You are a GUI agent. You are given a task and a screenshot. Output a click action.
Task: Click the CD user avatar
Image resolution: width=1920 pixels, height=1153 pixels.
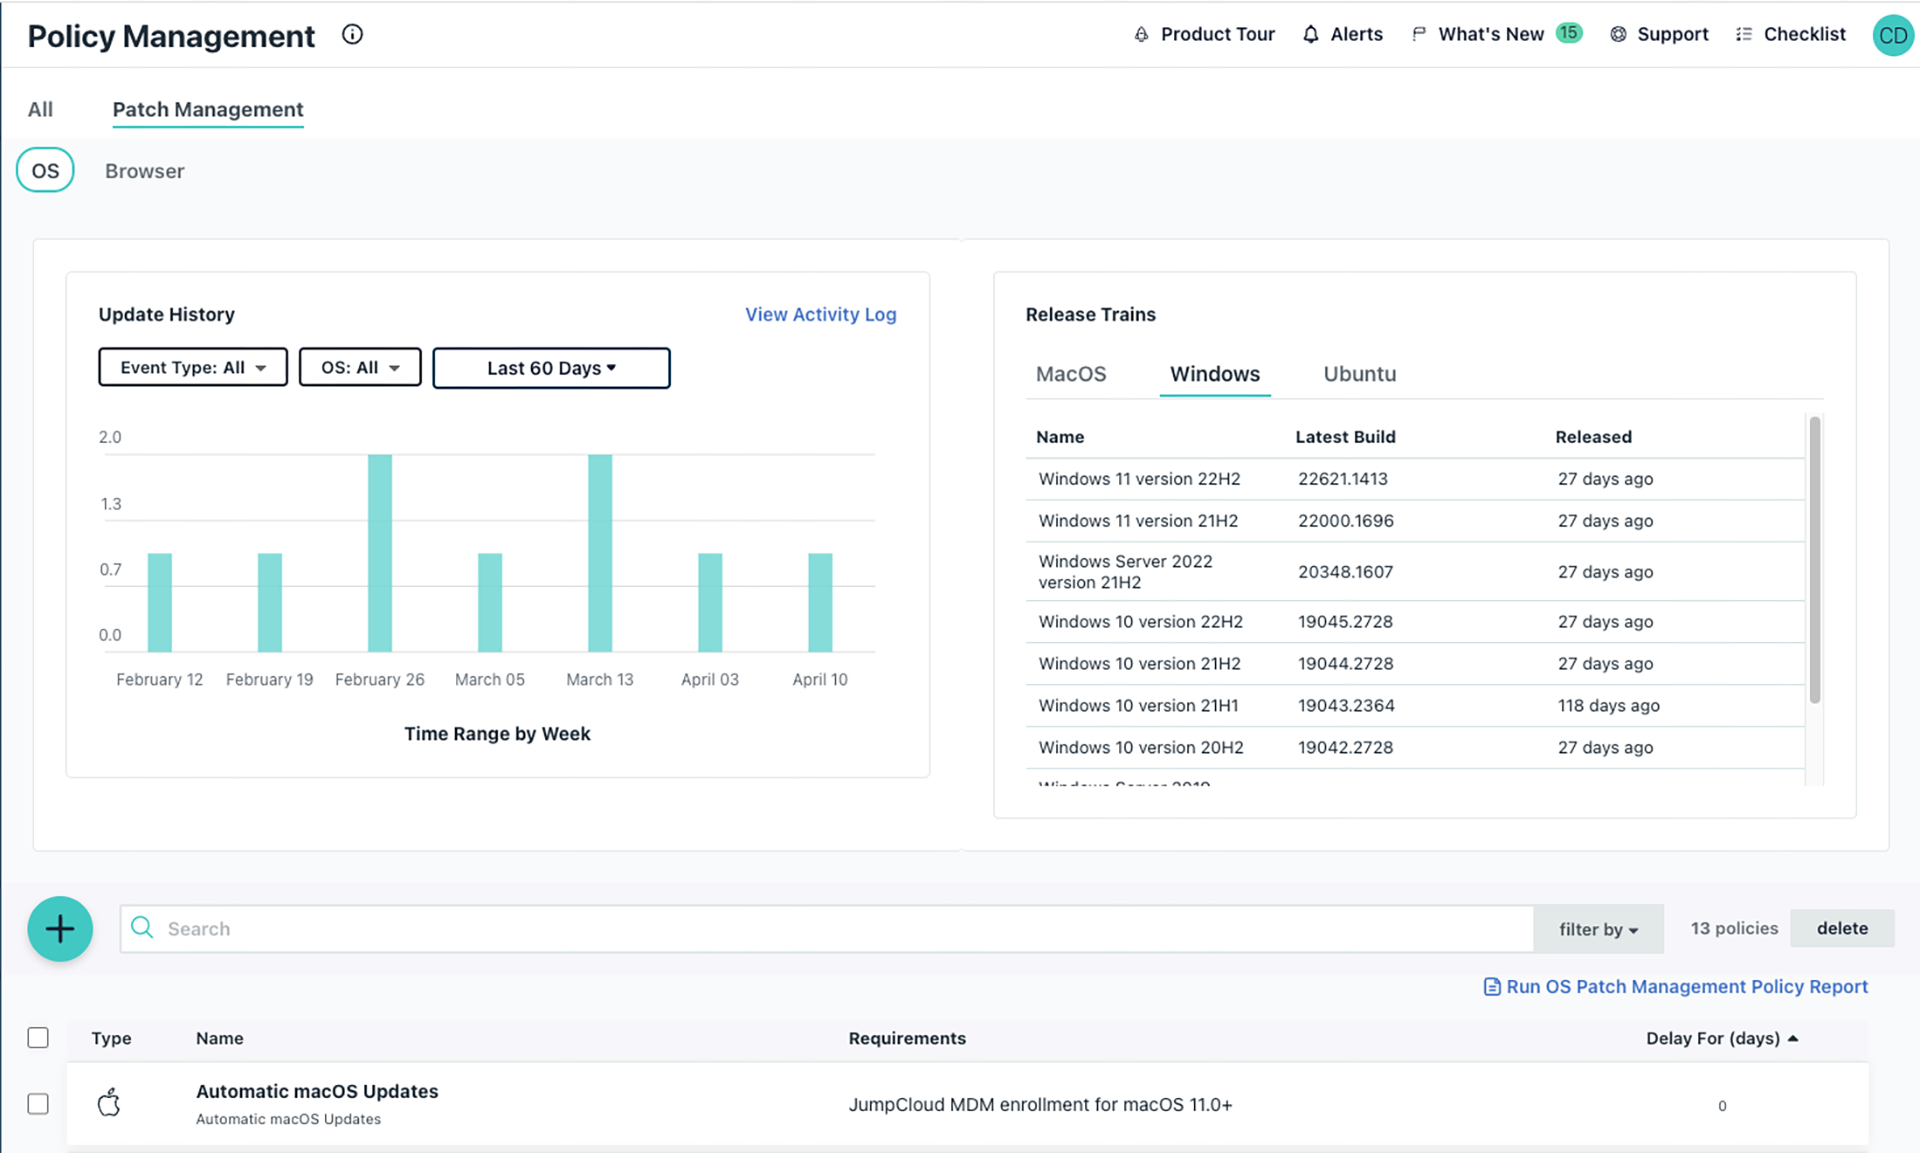coord(1891,36)
